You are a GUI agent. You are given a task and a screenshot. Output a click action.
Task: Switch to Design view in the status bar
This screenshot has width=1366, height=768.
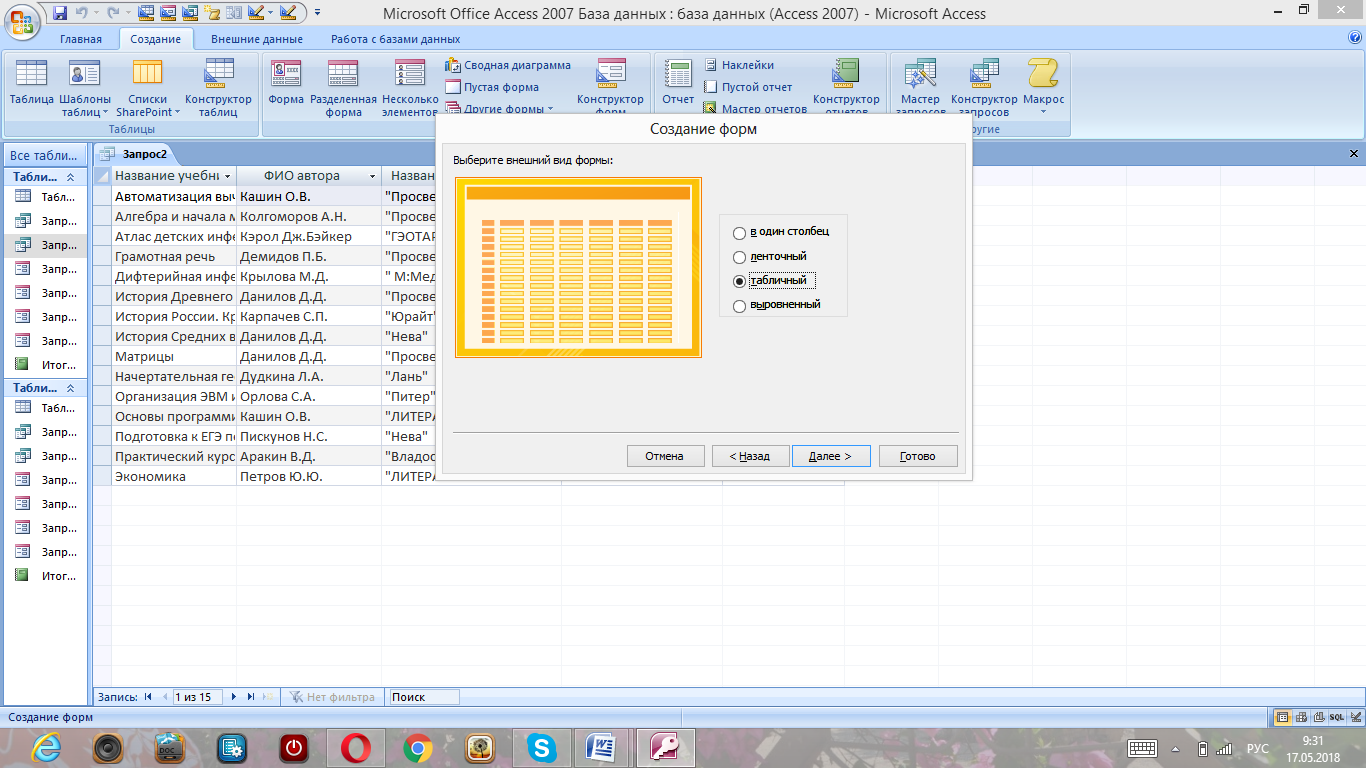(1354, 717)
